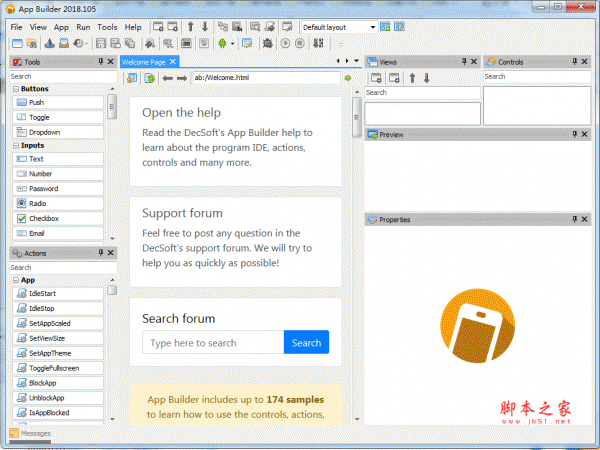Viewport: 600px width, 450px height.
Task: Click the home icon in Welcome Page toolbar
Action: point(132,78)
